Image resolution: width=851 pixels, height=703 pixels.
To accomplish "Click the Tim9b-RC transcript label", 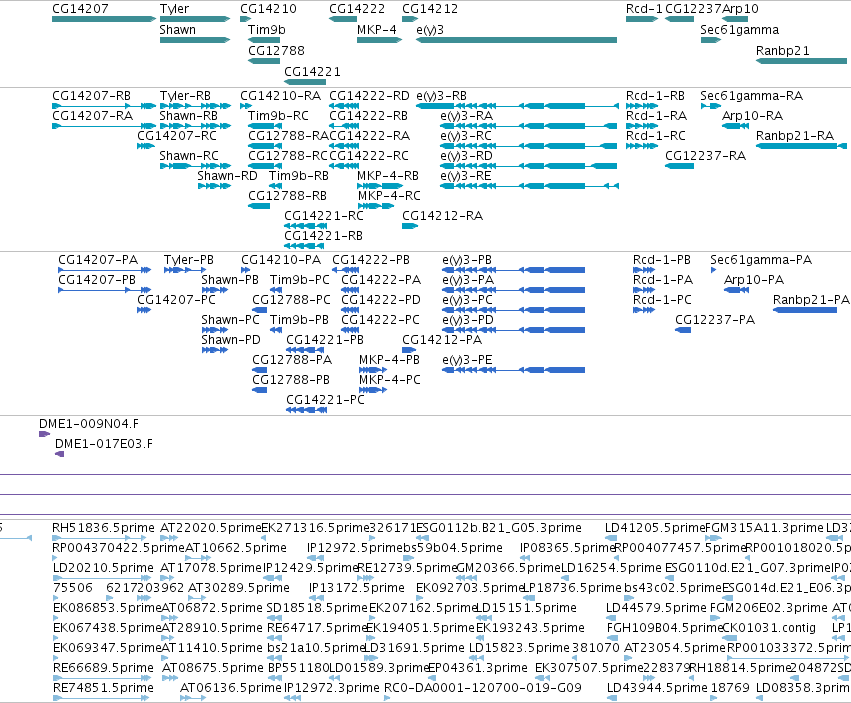I will pyautogui.click(x=278, y=116).
